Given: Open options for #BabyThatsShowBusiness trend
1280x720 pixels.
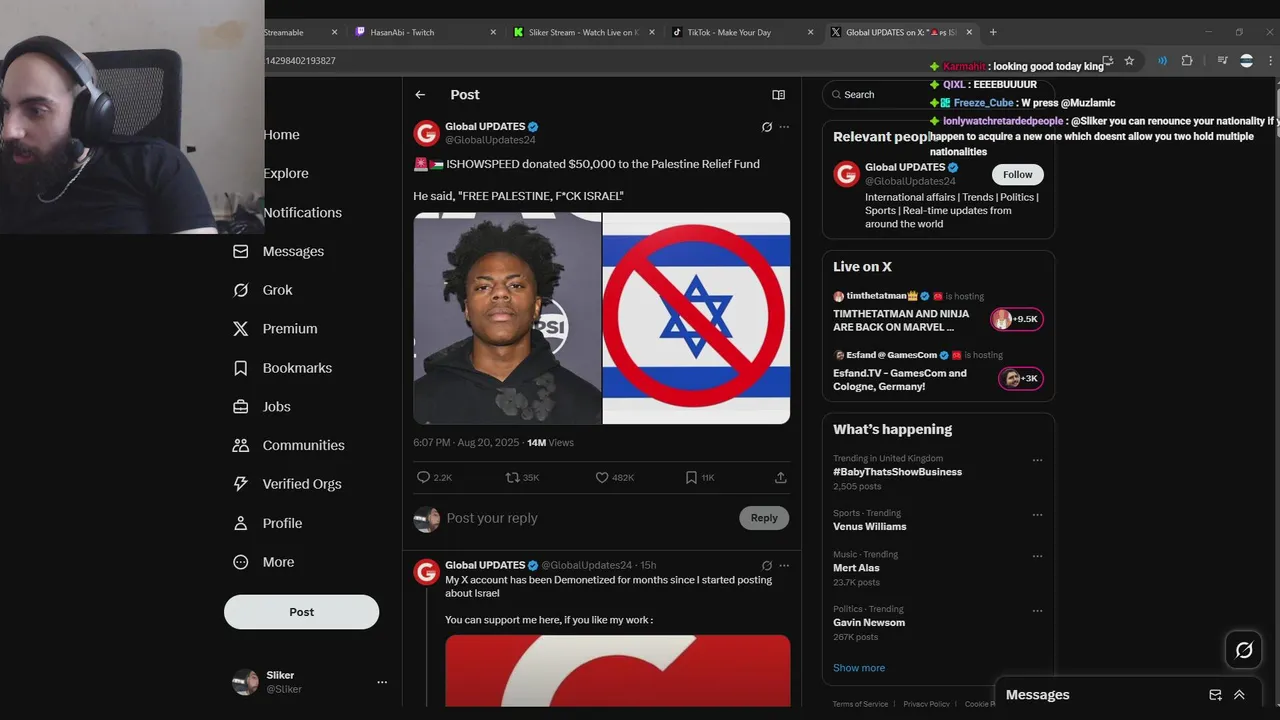Looking at the screenshot, I should coord(1037,461).
